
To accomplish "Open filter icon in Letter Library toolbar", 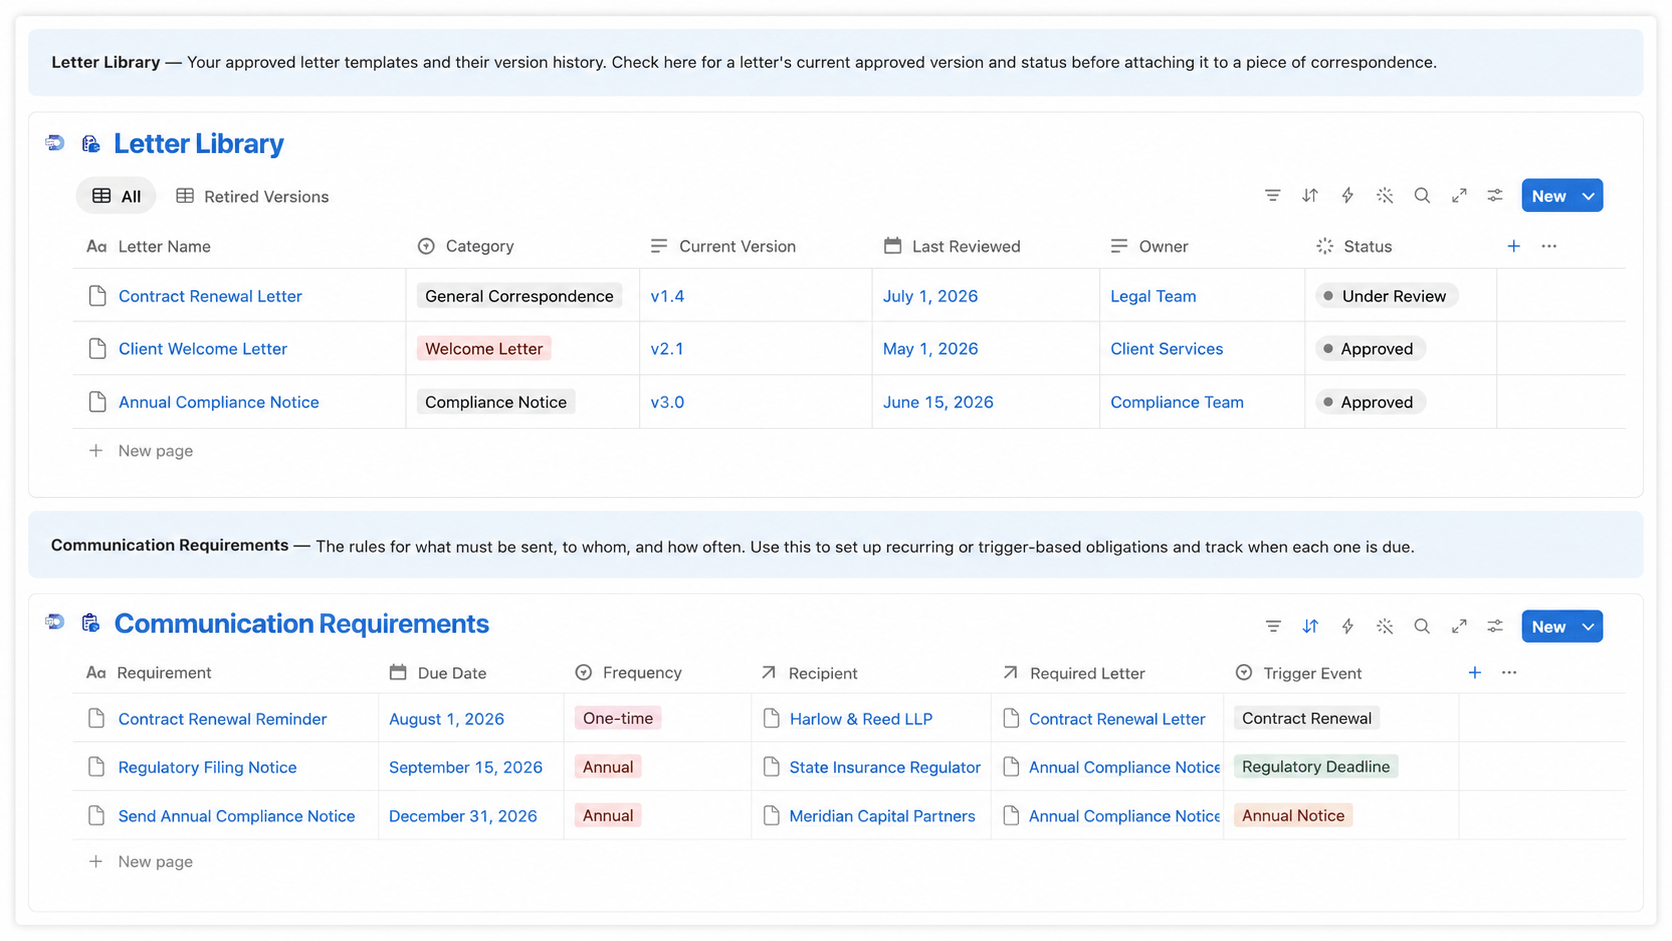I will pyautogui.click(x=1272, y=196).
